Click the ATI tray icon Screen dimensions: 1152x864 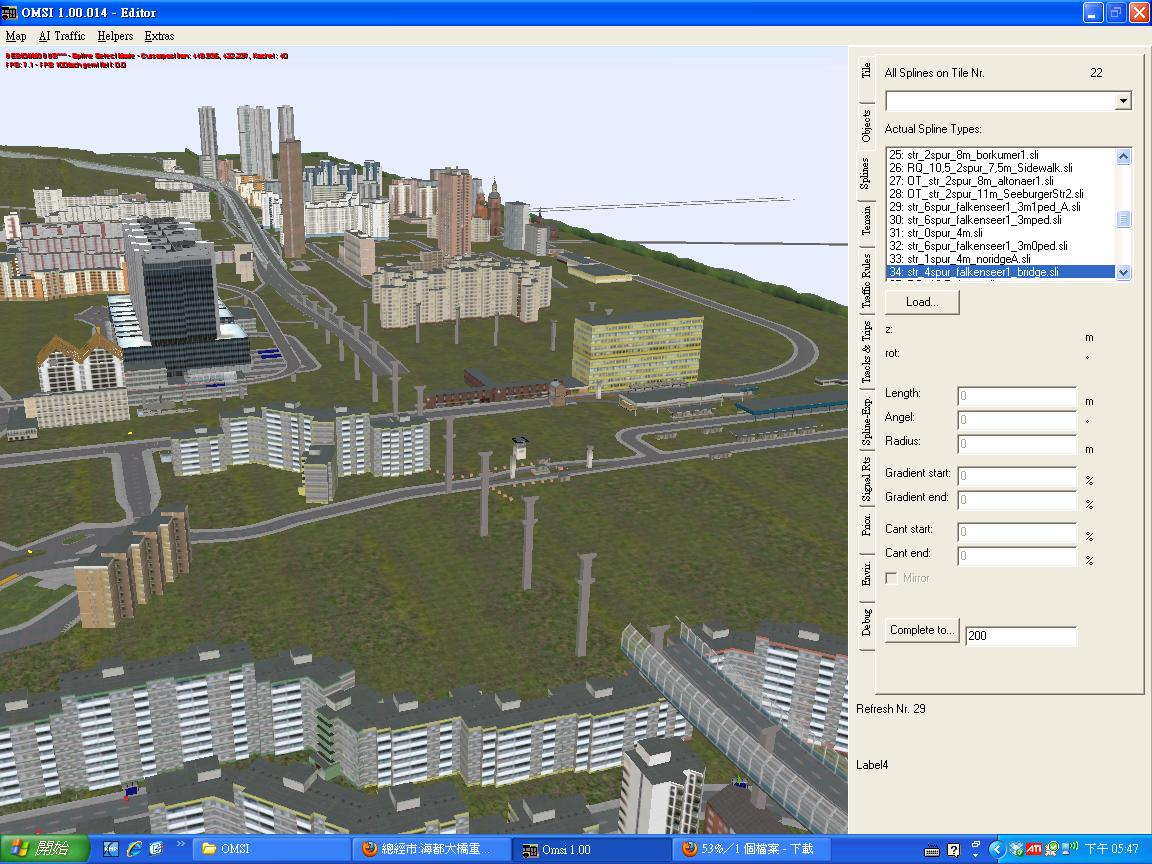pos(1034,849)
